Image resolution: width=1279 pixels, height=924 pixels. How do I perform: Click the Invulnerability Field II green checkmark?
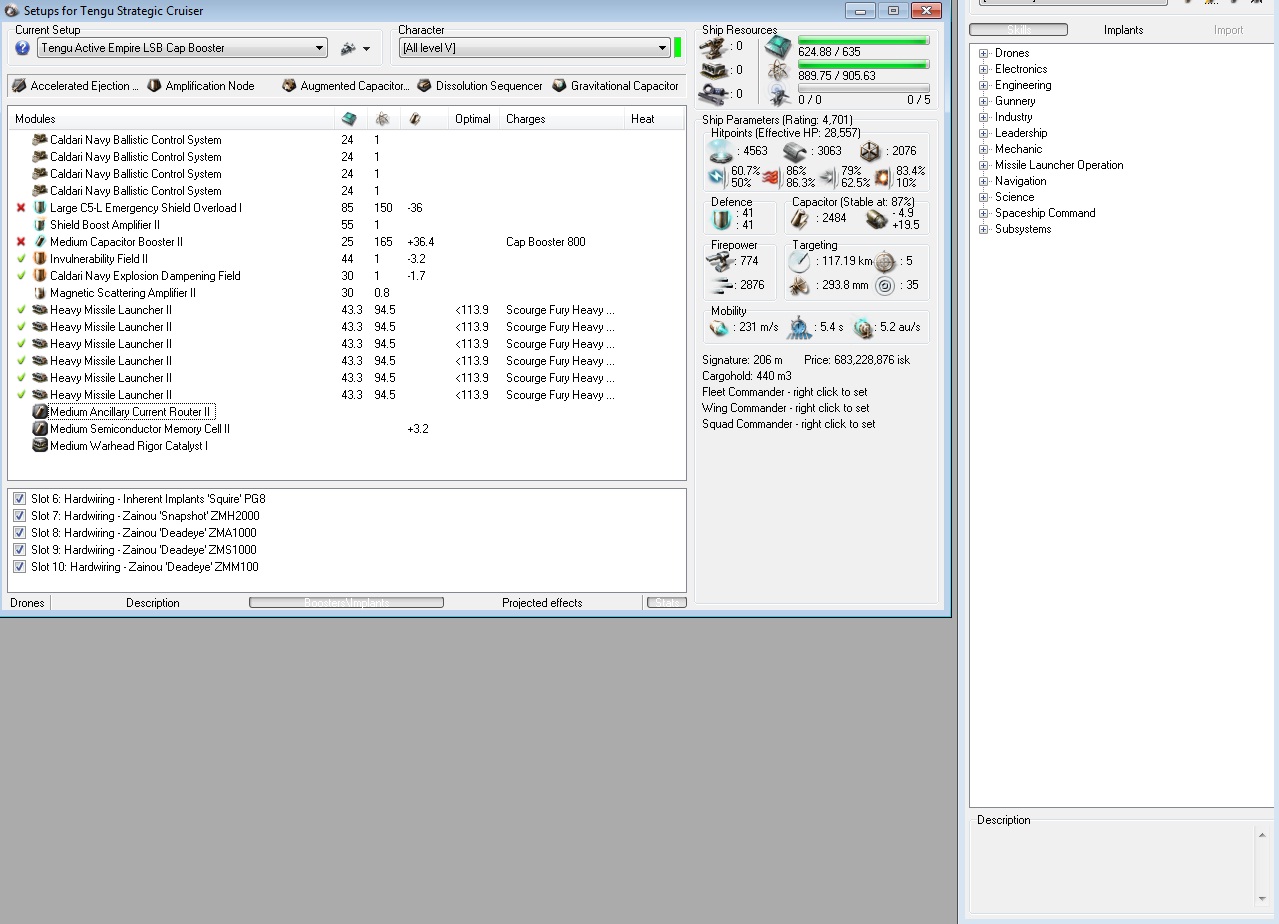click(21, 259)
